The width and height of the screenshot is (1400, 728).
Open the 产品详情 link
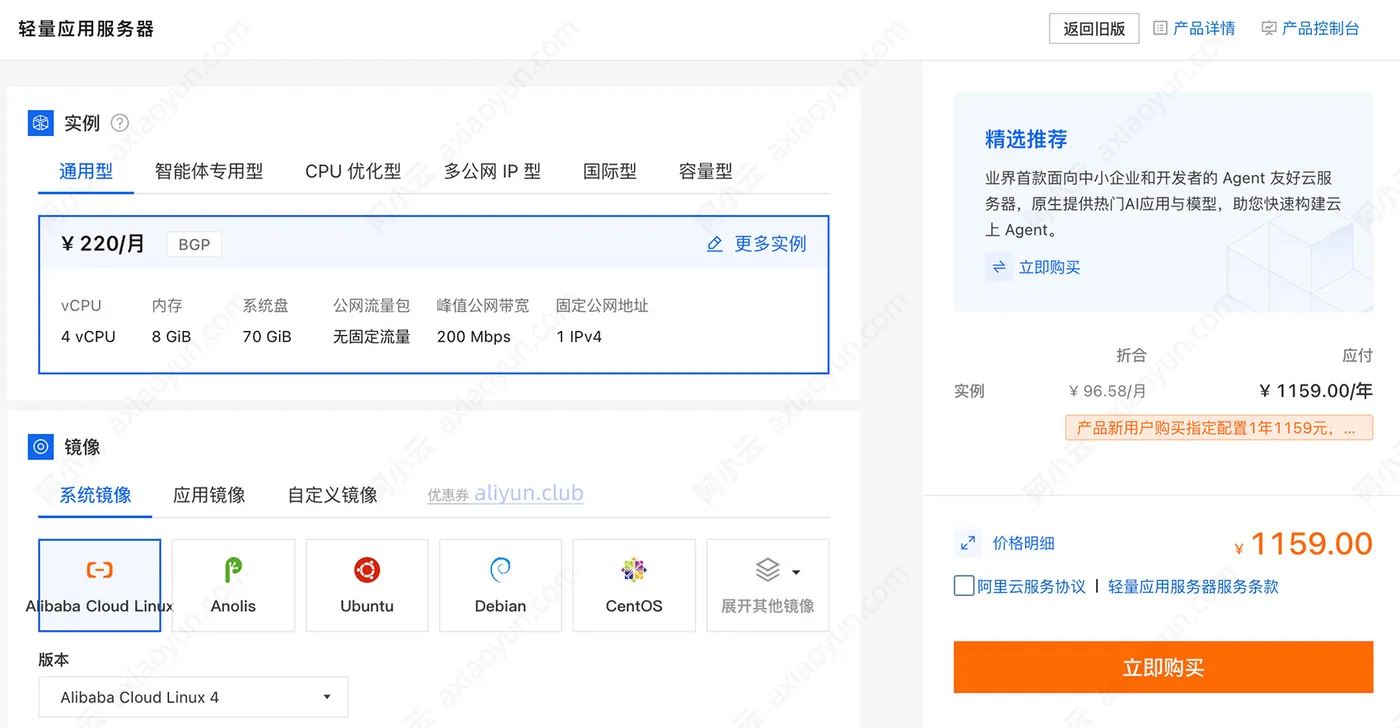1204,28
